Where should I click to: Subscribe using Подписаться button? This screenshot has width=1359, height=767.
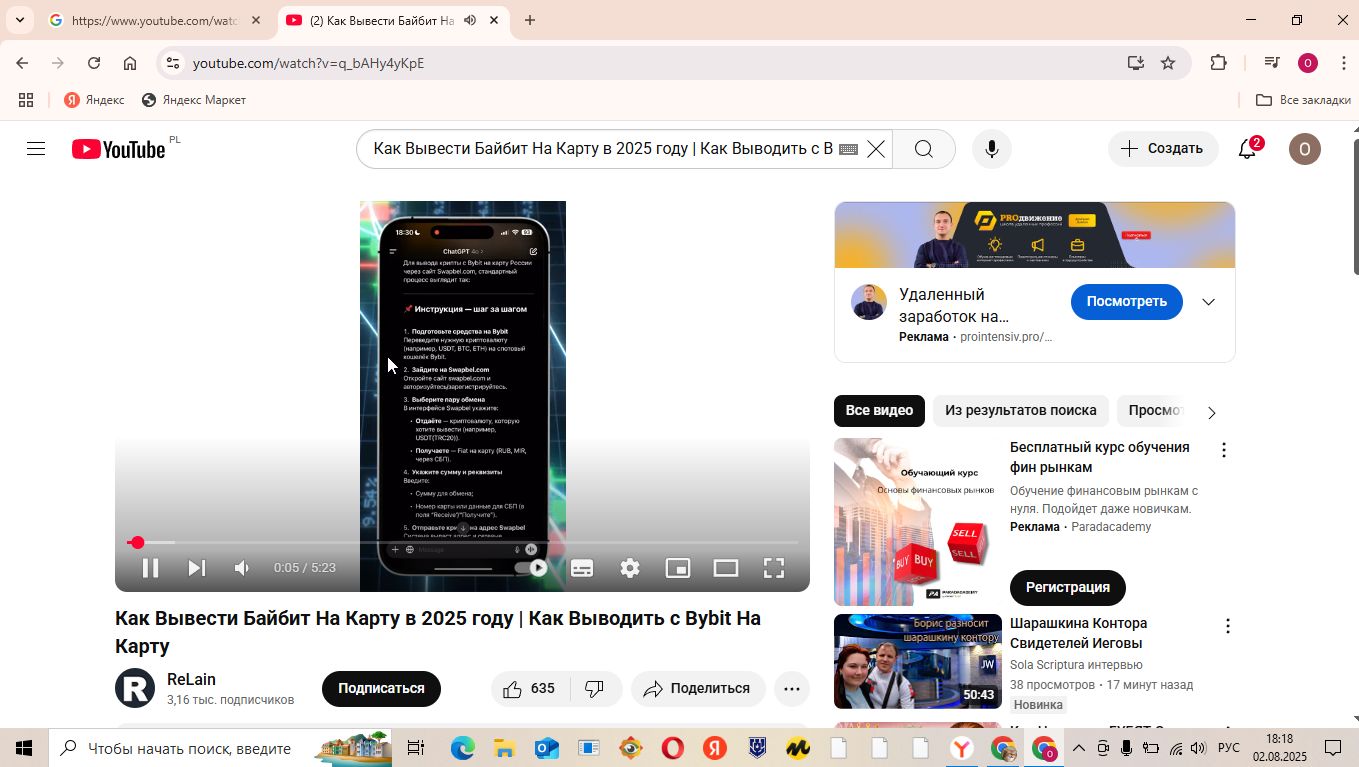(381, 689)
